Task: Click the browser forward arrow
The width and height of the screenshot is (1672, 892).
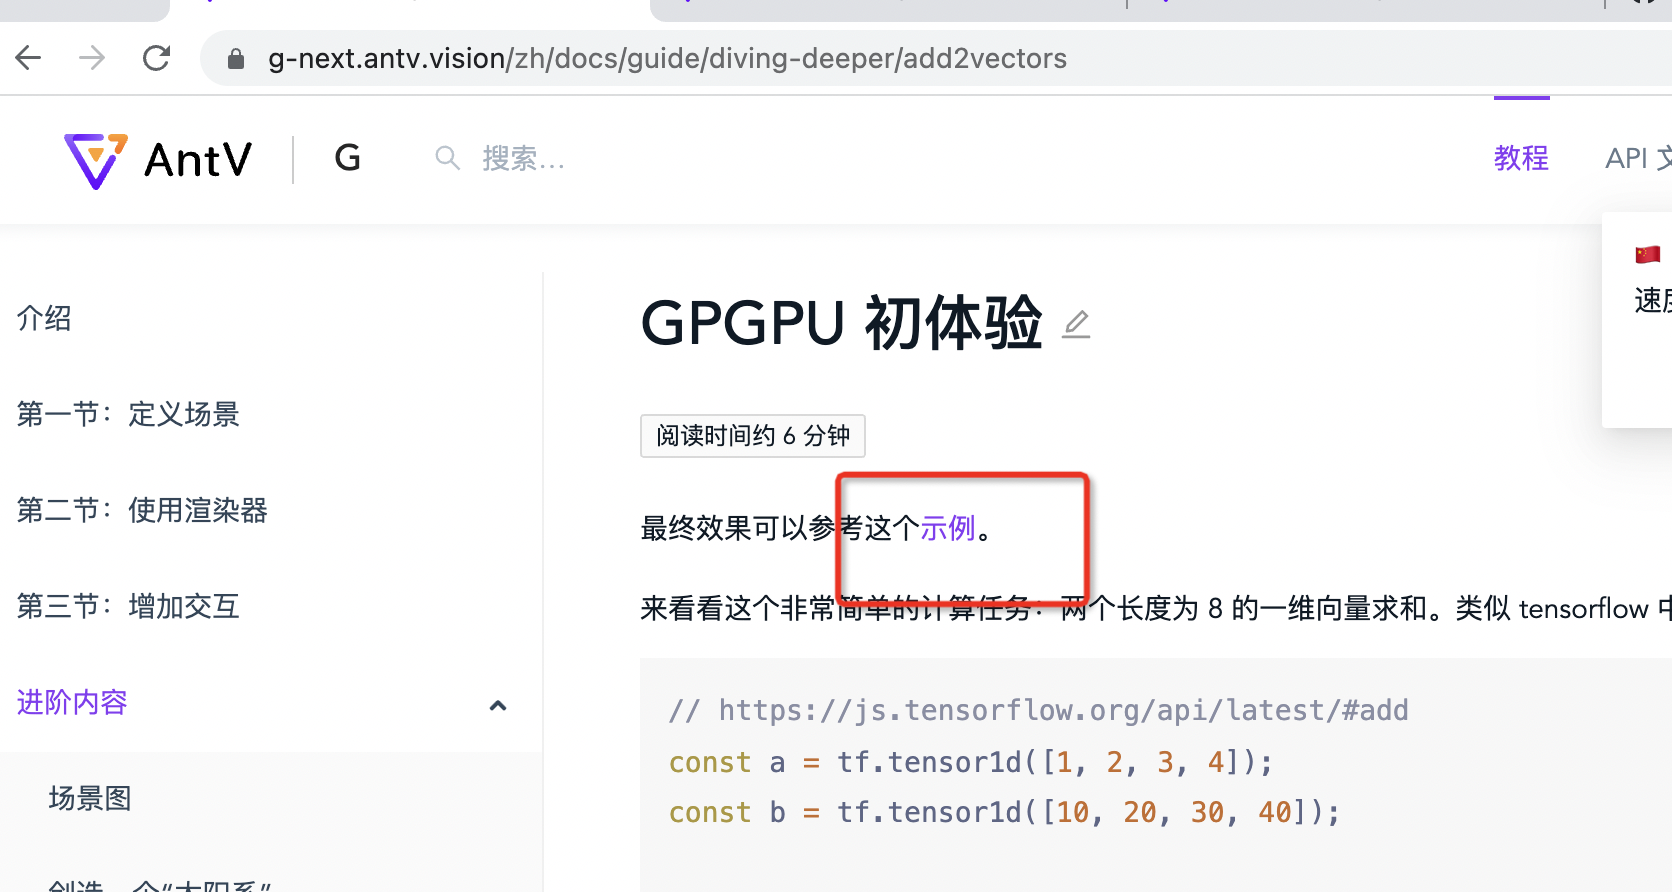Action: (92, 58)
